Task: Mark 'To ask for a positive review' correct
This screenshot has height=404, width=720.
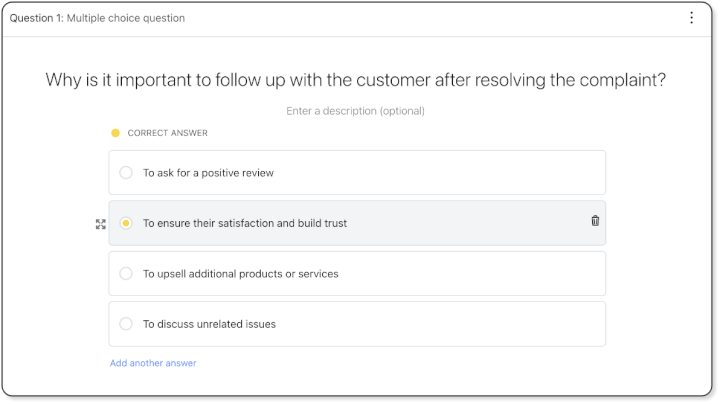Action: [126, 173]
